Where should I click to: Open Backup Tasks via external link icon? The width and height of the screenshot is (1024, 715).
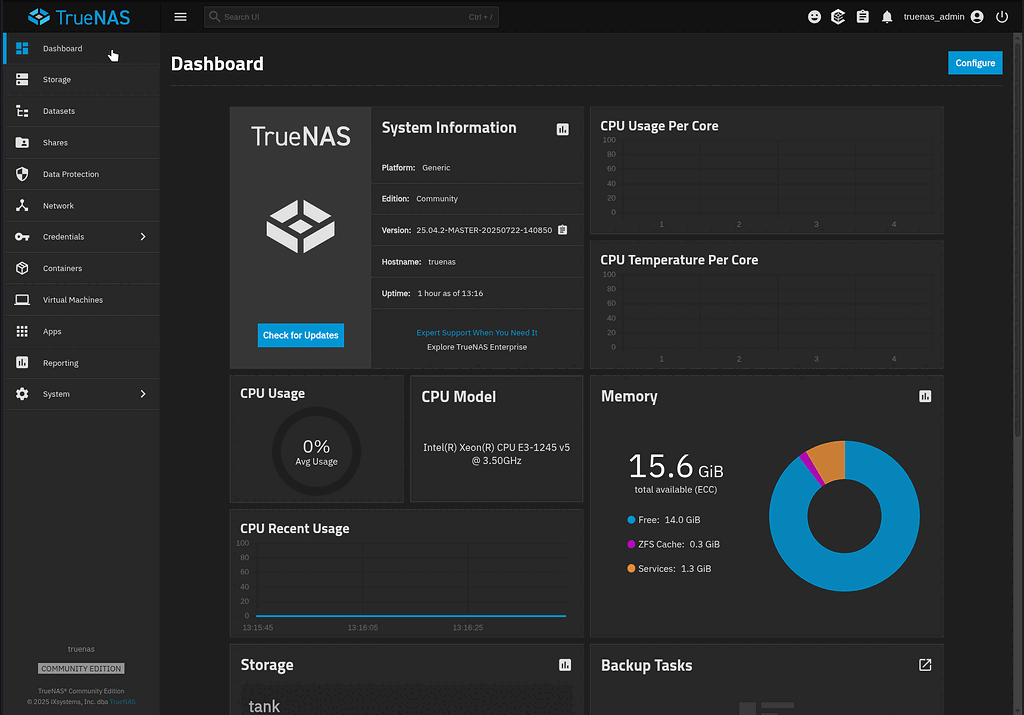[x=924, y=664]
